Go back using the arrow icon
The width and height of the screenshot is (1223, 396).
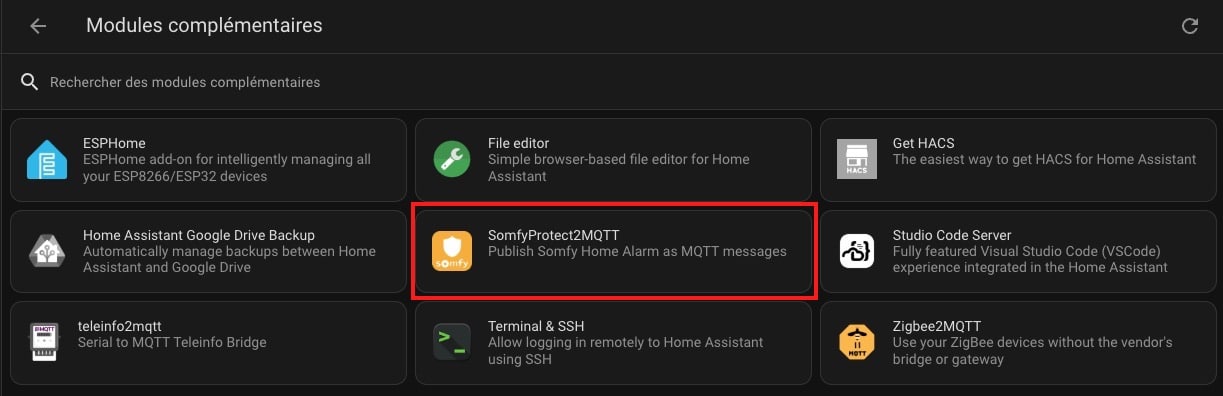point(38,26)
